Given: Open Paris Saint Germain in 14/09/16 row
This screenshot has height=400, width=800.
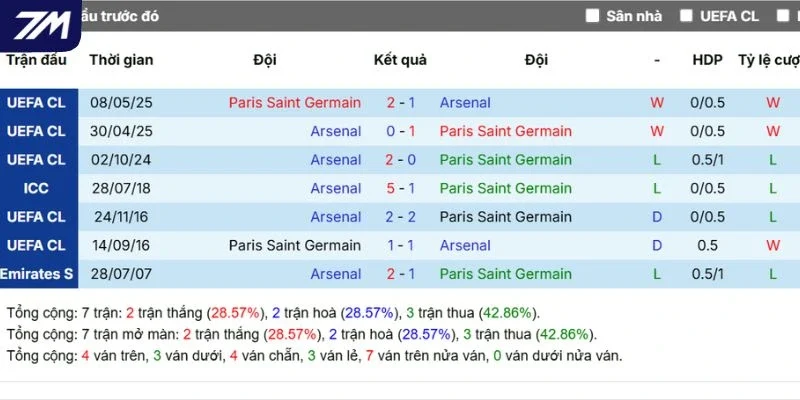Looking at the screenshot, I should tap(295, 245).
